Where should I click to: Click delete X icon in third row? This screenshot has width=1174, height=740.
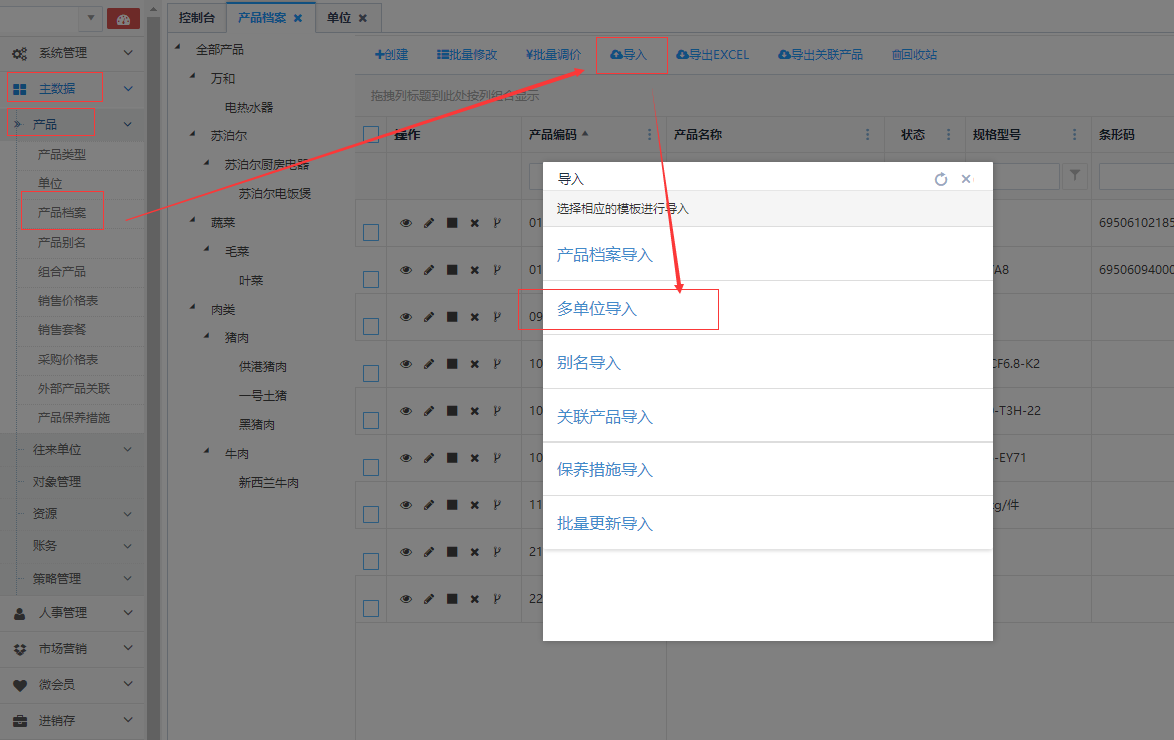(x=475, y=317)
